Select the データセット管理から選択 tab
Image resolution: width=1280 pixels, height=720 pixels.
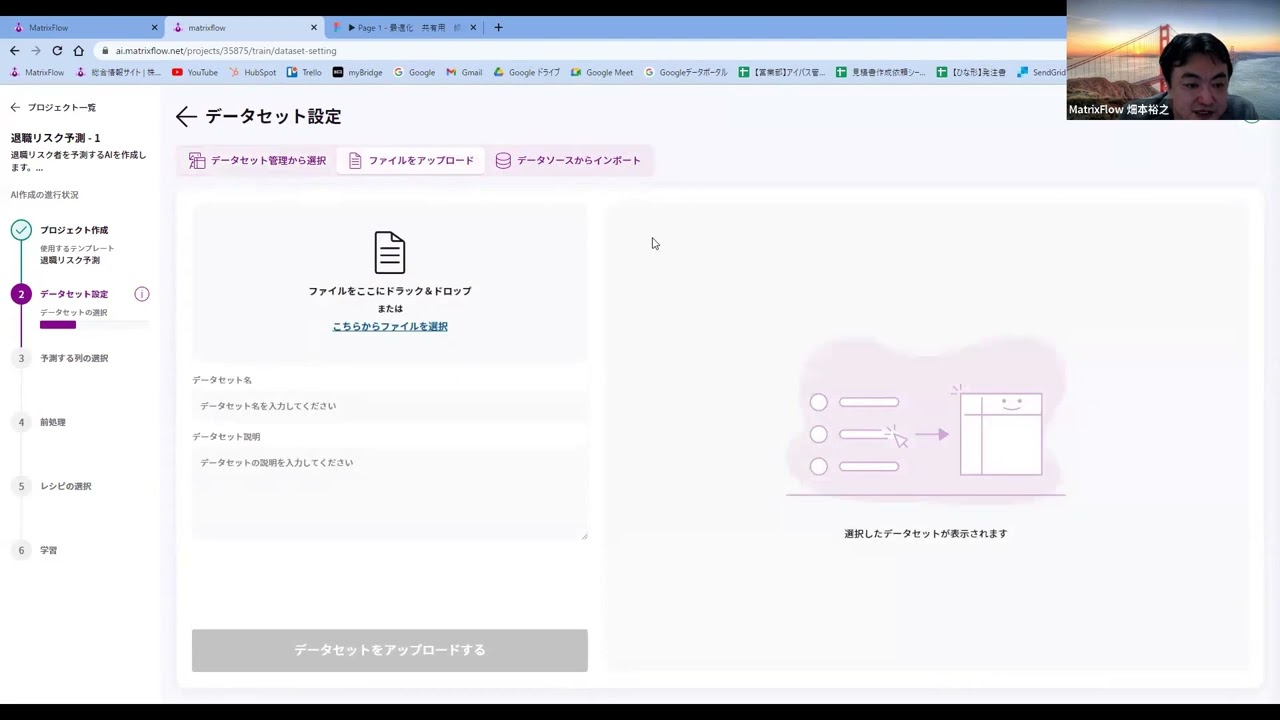tap(258, 161)
